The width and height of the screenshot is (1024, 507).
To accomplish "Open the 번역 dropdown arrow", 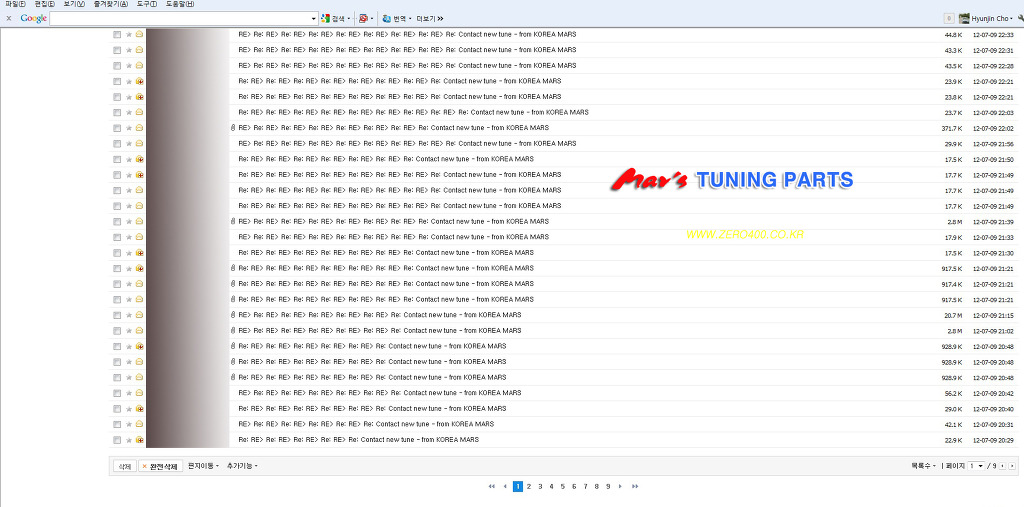I will 410,18.
